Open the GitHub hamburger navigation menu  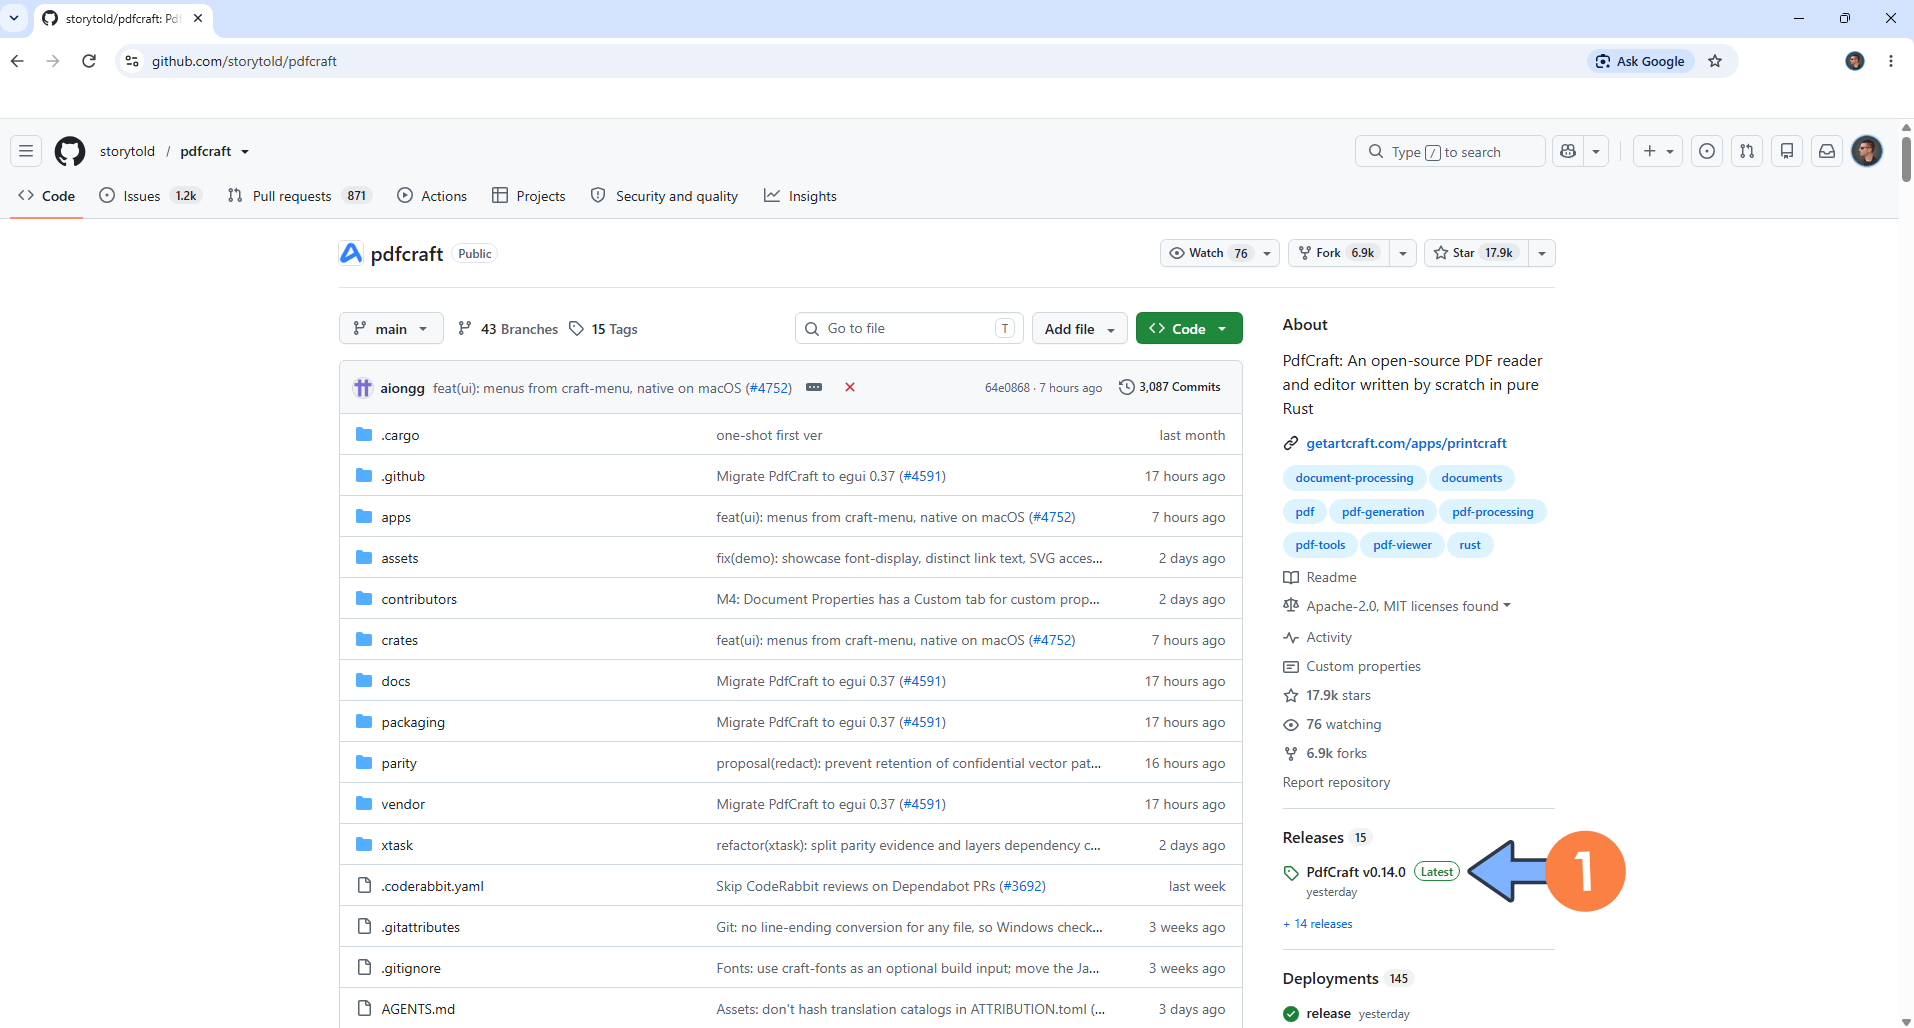pos(26,151)
